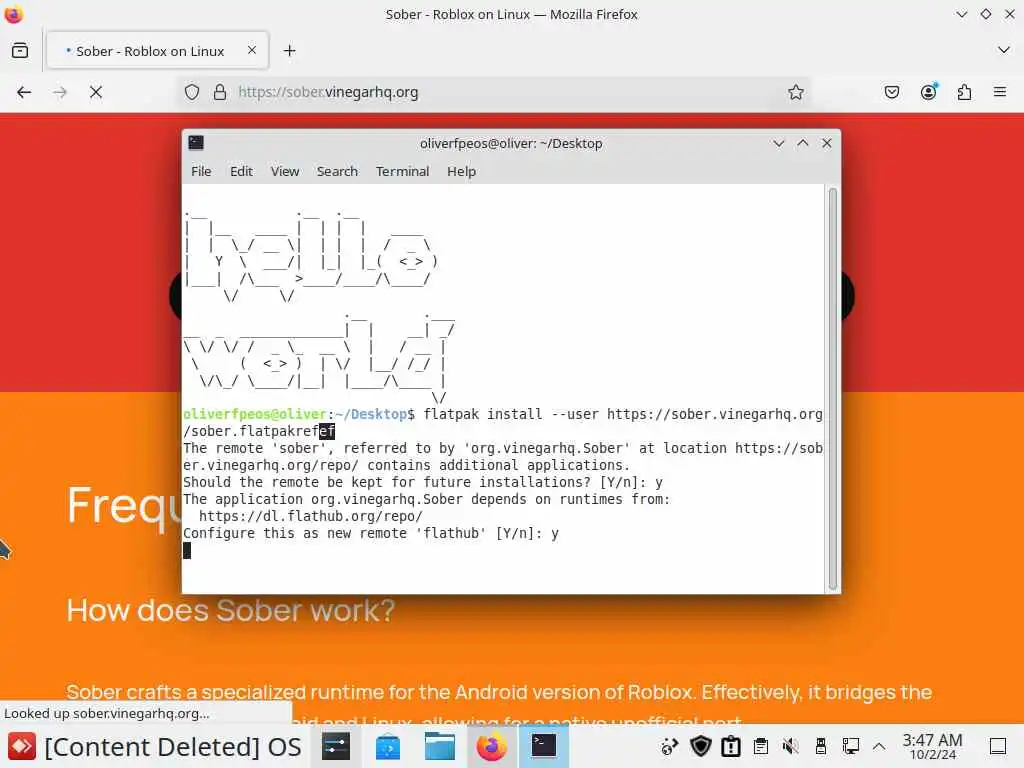Open the shield security tray icon
The image size is (1024, 768).
[701, 746]
